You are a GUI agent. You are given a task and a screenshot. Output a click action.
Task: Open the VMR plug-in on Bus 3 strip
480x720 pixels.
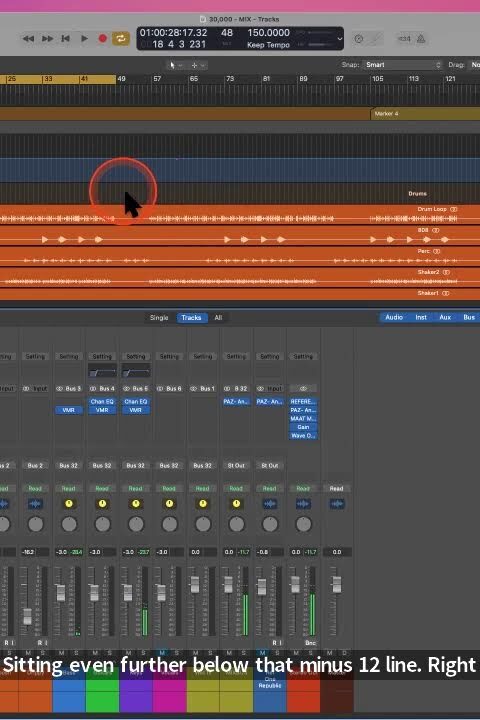(68, 410)
